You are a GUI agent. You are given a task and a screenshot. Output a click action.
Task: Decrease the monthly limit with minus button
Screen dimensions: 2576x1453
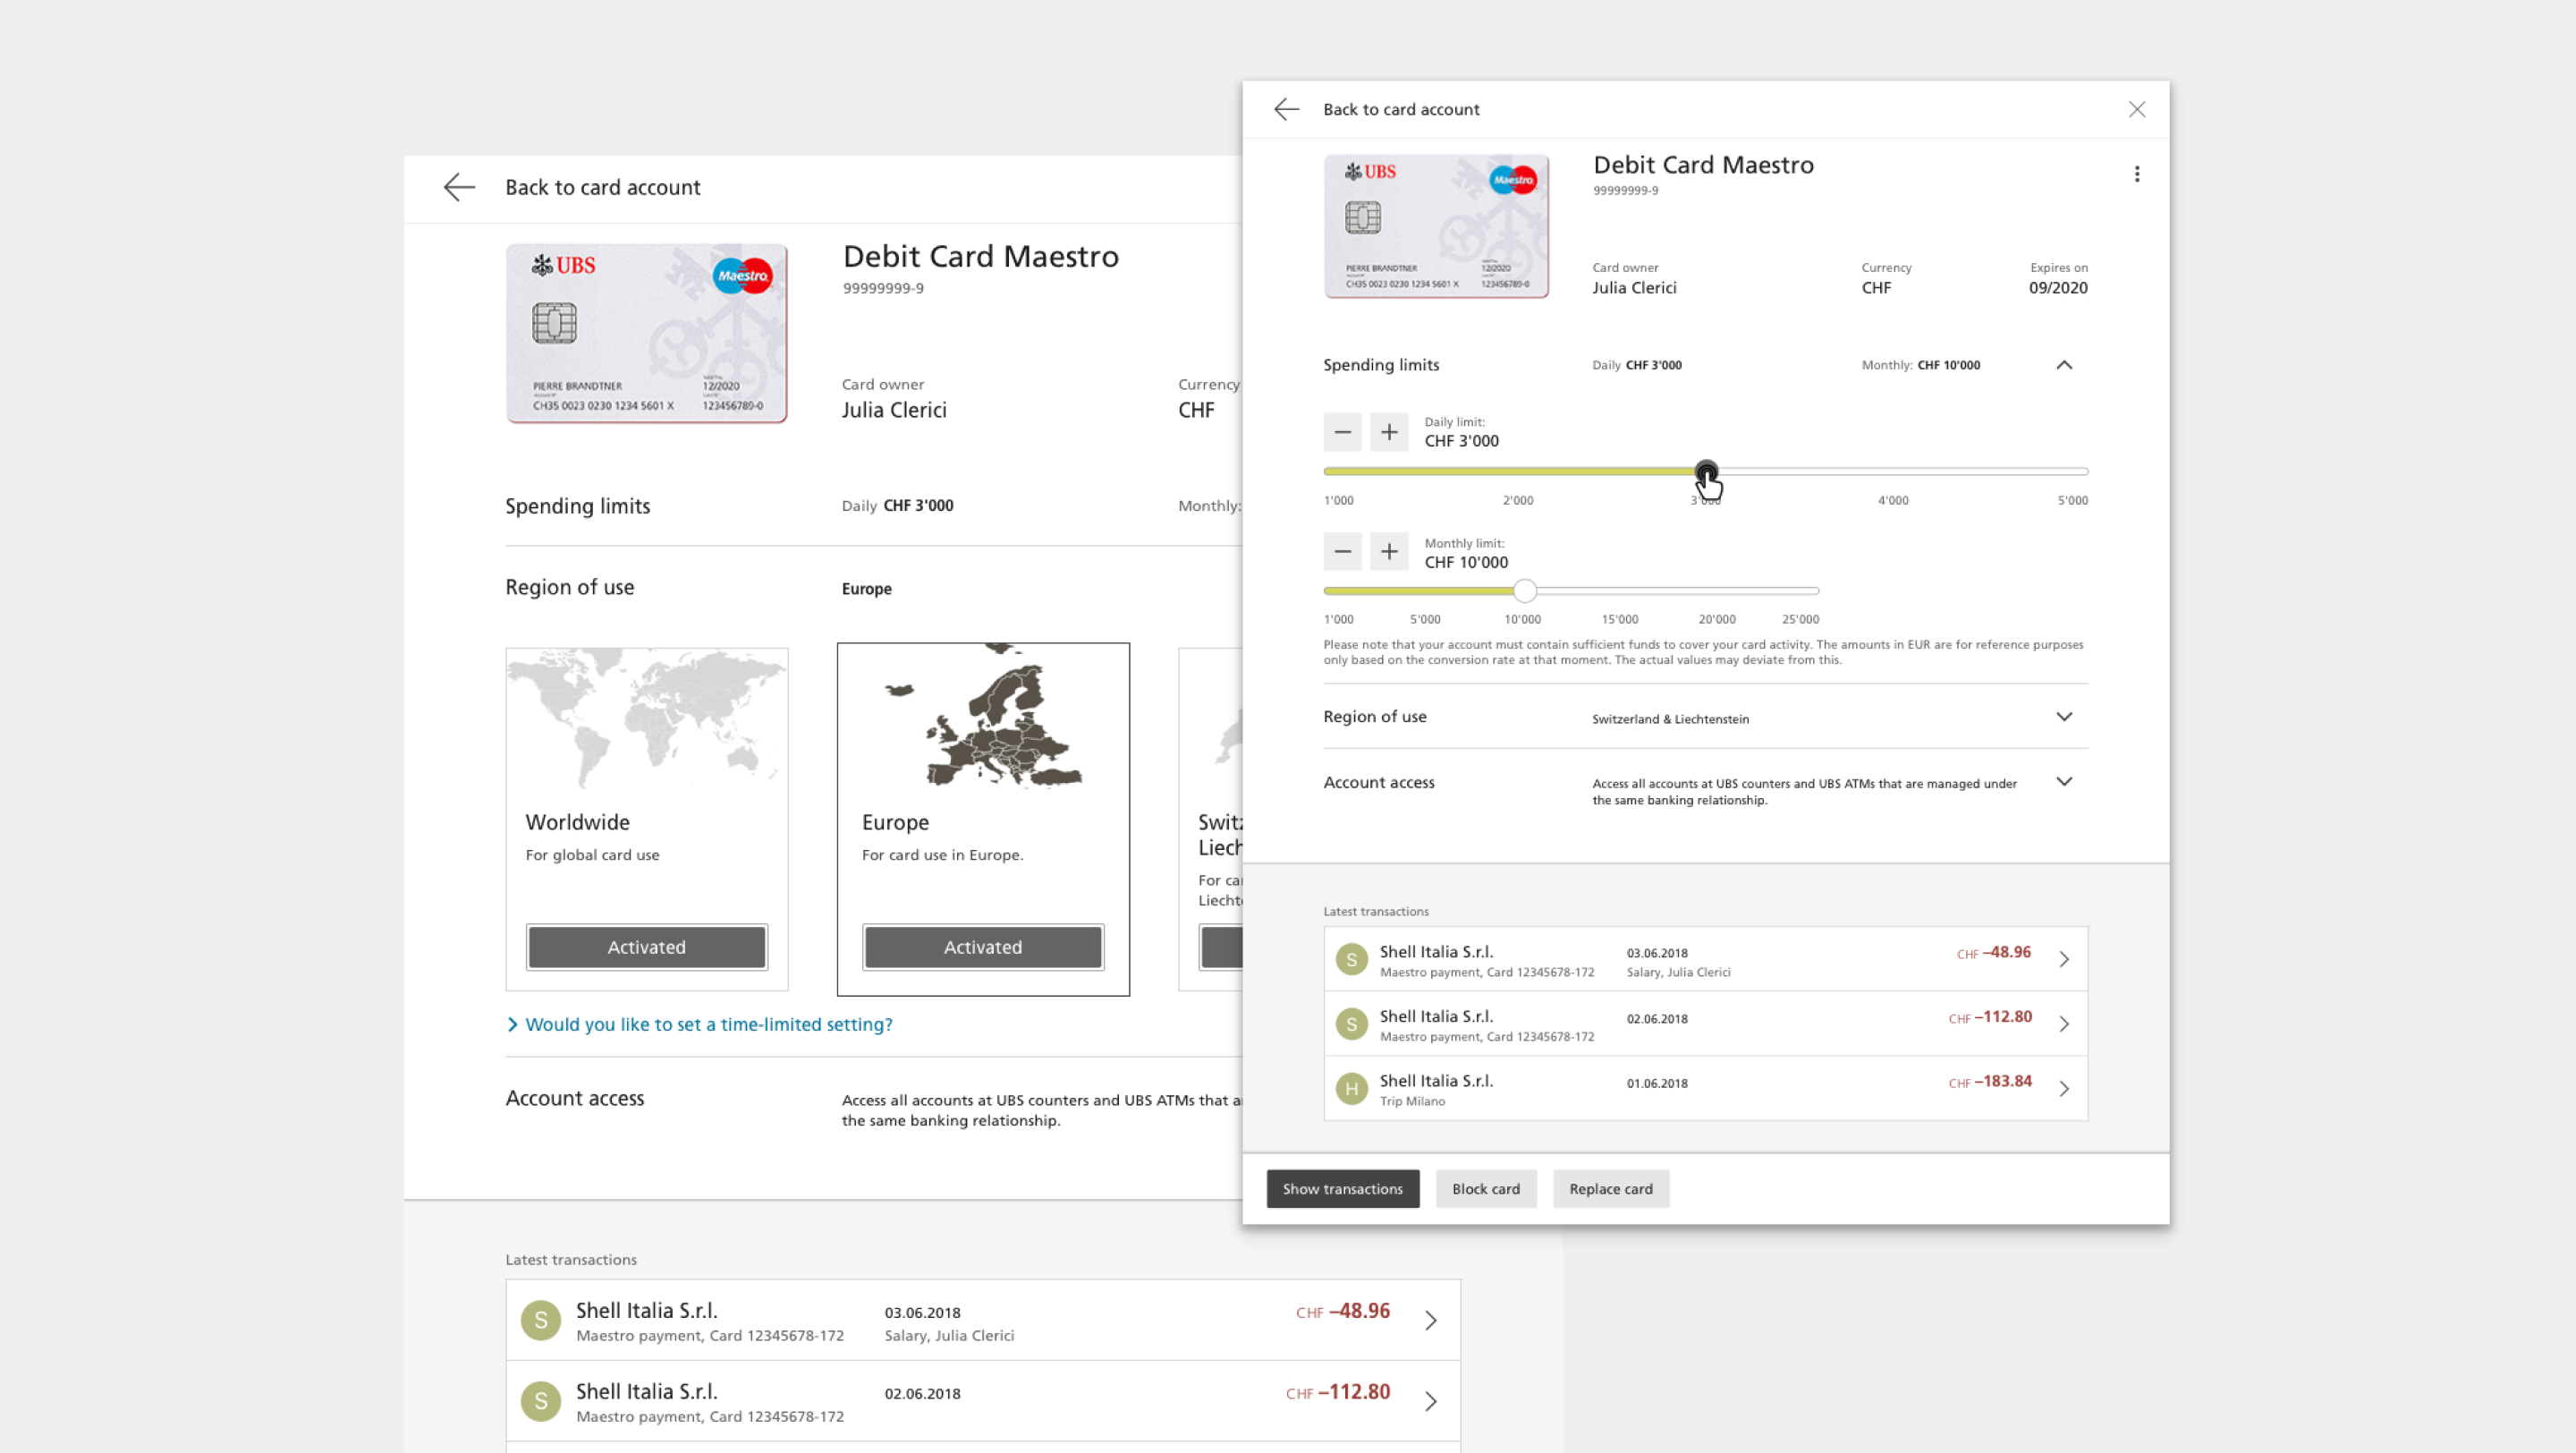click(1342, 551)
